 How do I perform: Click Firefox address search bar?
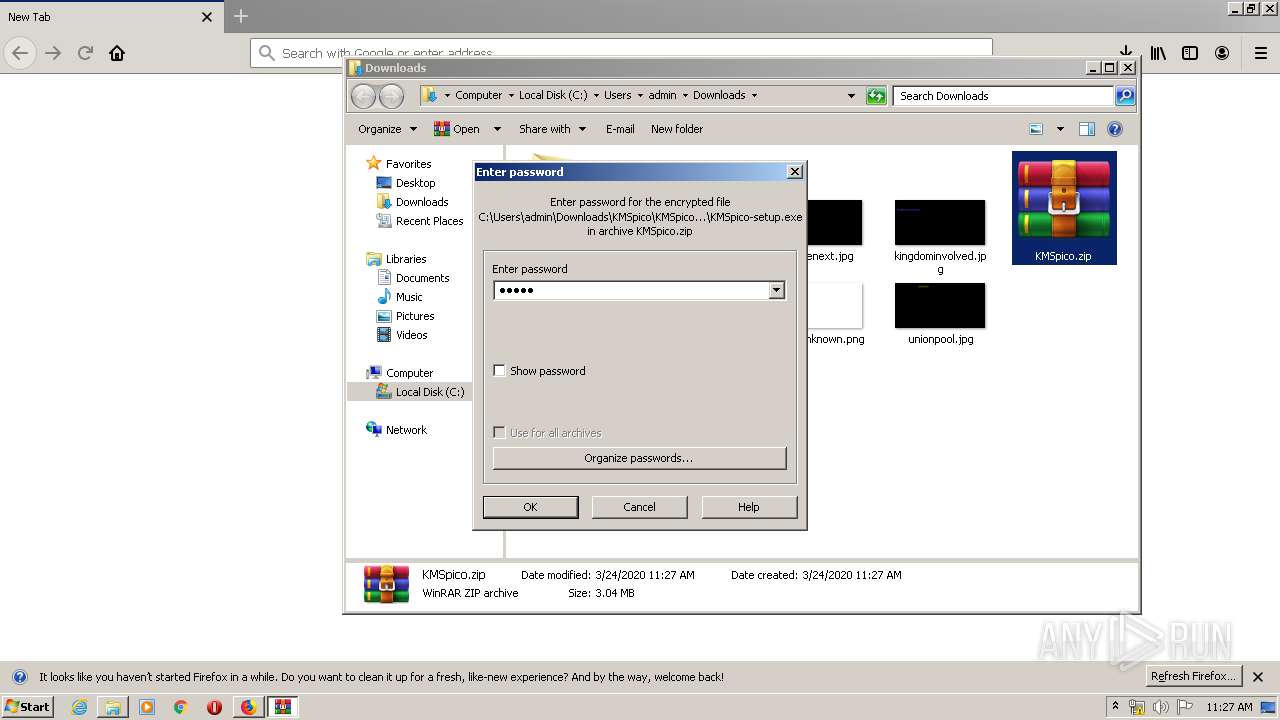pos(621,53)
